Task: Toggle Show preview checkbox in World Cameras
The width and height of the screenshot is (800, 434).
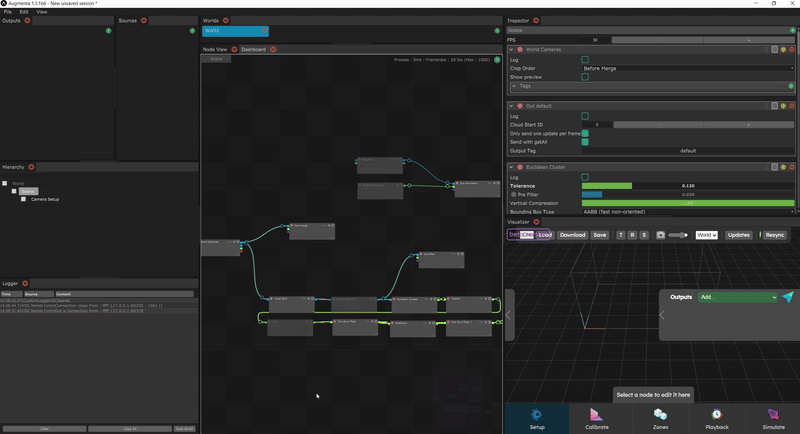Action: (x=585, y=77)
